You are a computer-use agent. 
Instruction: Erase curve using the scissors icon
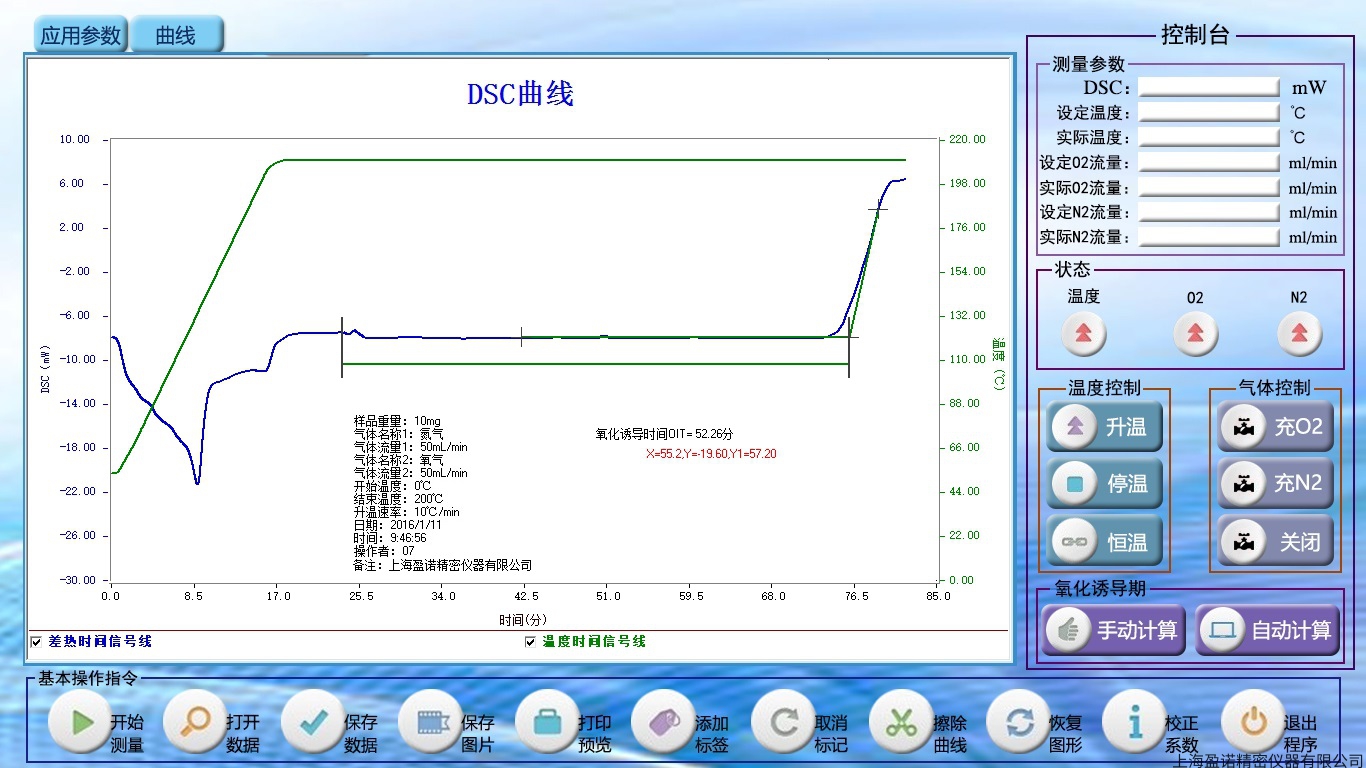(x=901, y=722)
